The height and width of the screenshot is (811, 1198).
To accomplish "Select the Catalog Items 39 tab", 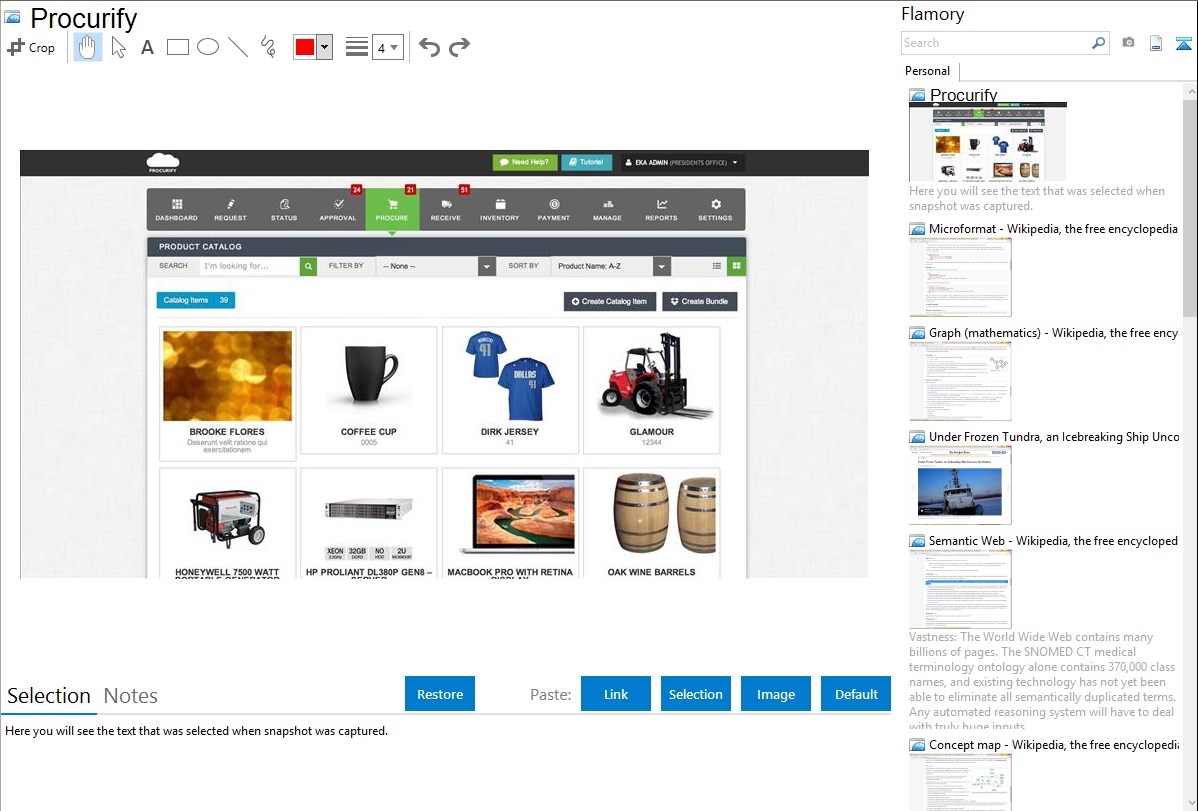I will coord(196,300).
